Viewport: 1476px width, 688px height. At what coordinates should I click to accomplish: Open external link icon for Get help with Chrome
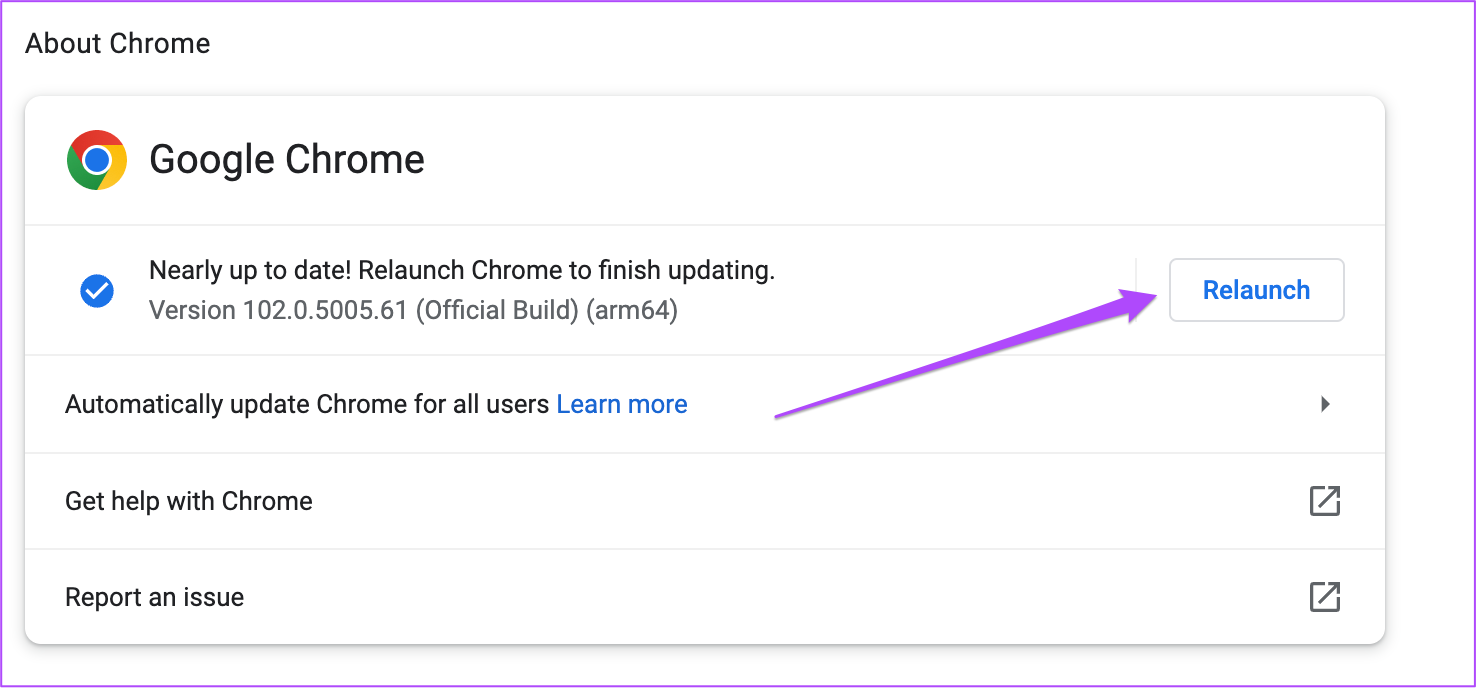(x=1325, y=501)
